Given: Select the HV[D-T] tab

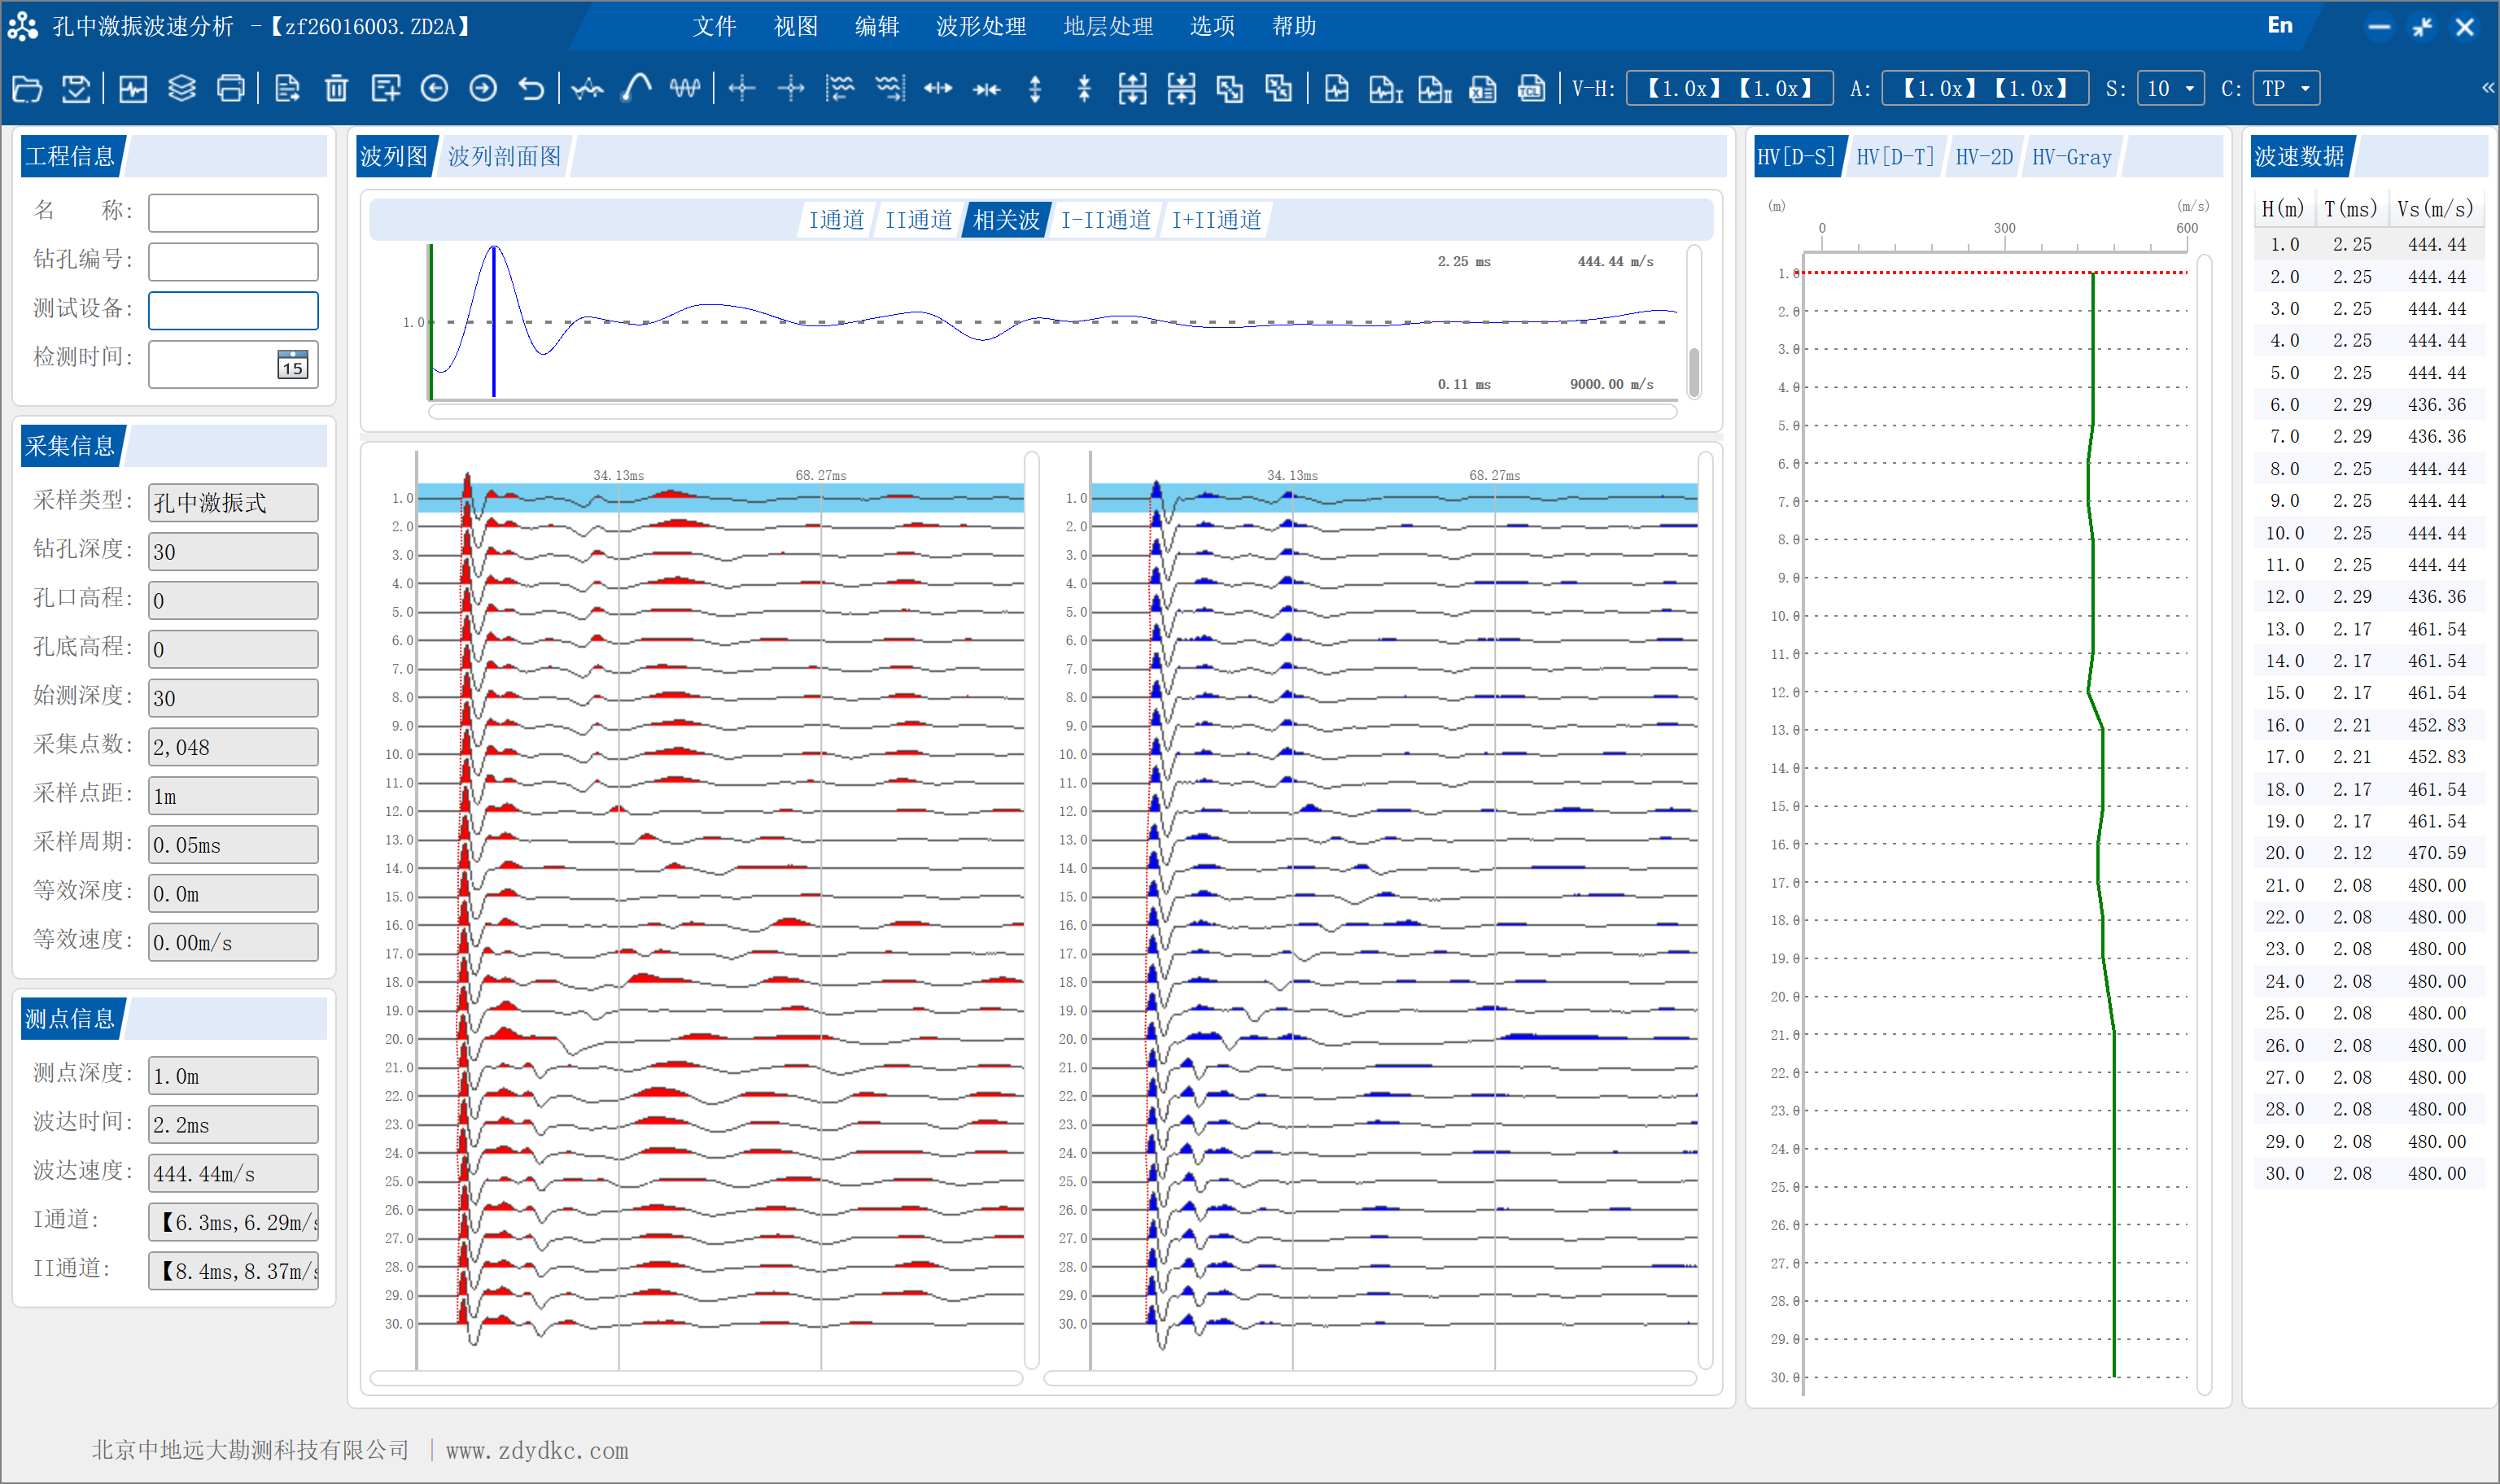Looking at the screenshot, I should pos(1895,157).
